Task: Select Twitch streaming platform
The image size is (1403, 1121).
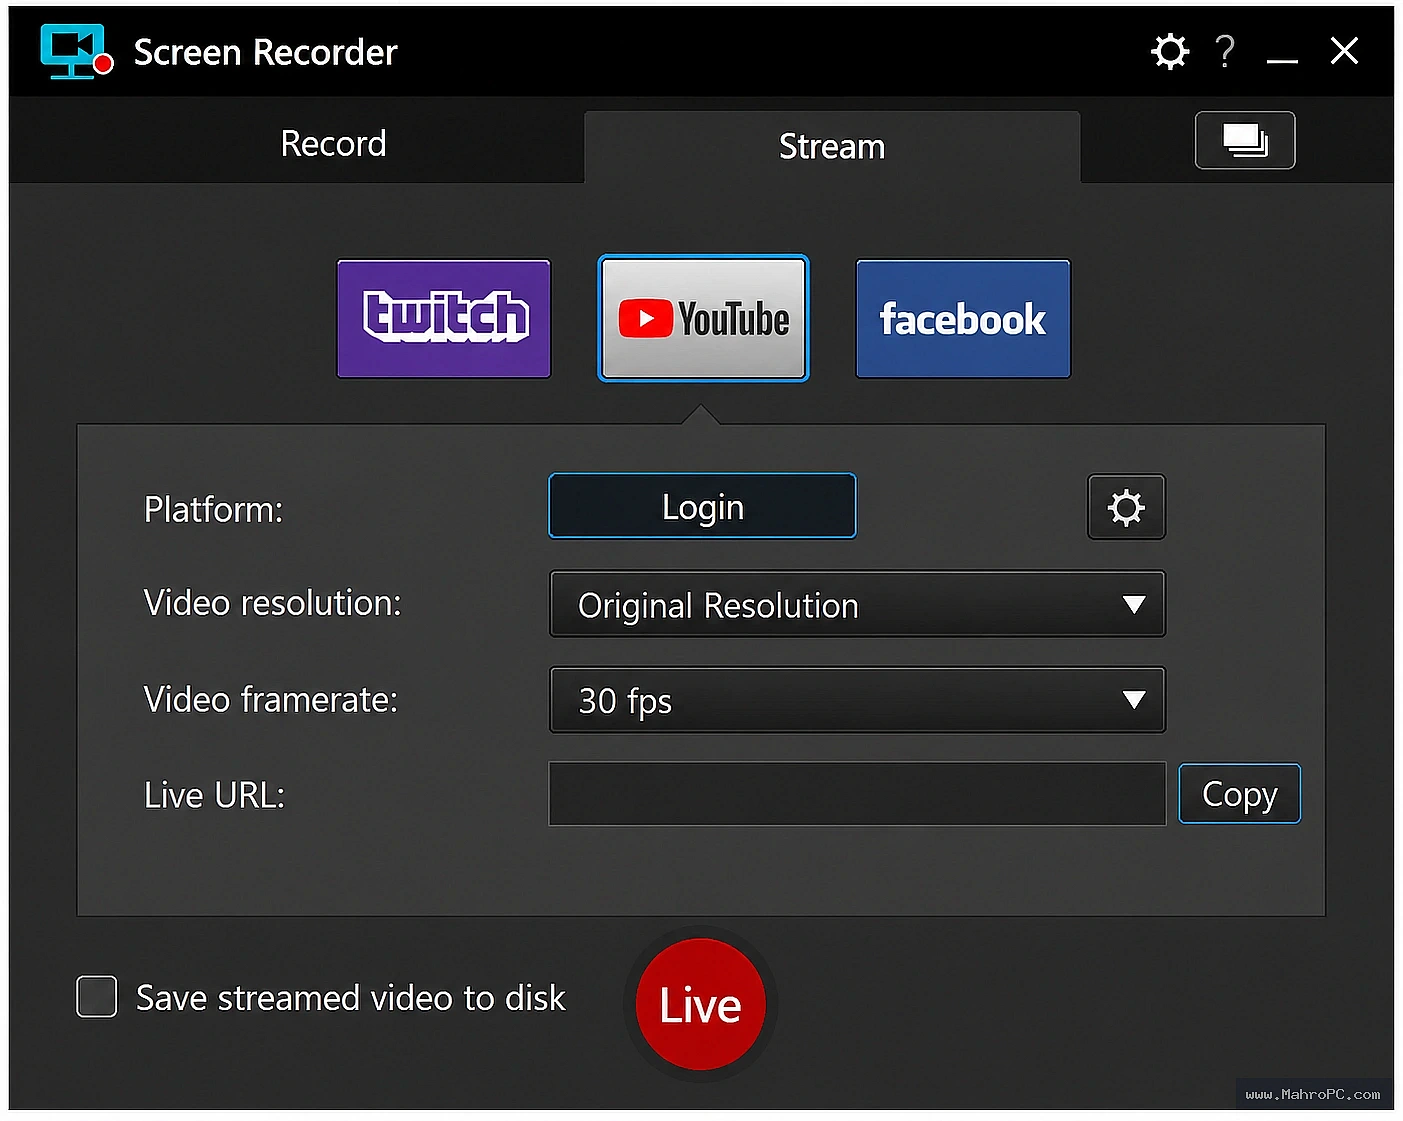Action: click(444, 318)
